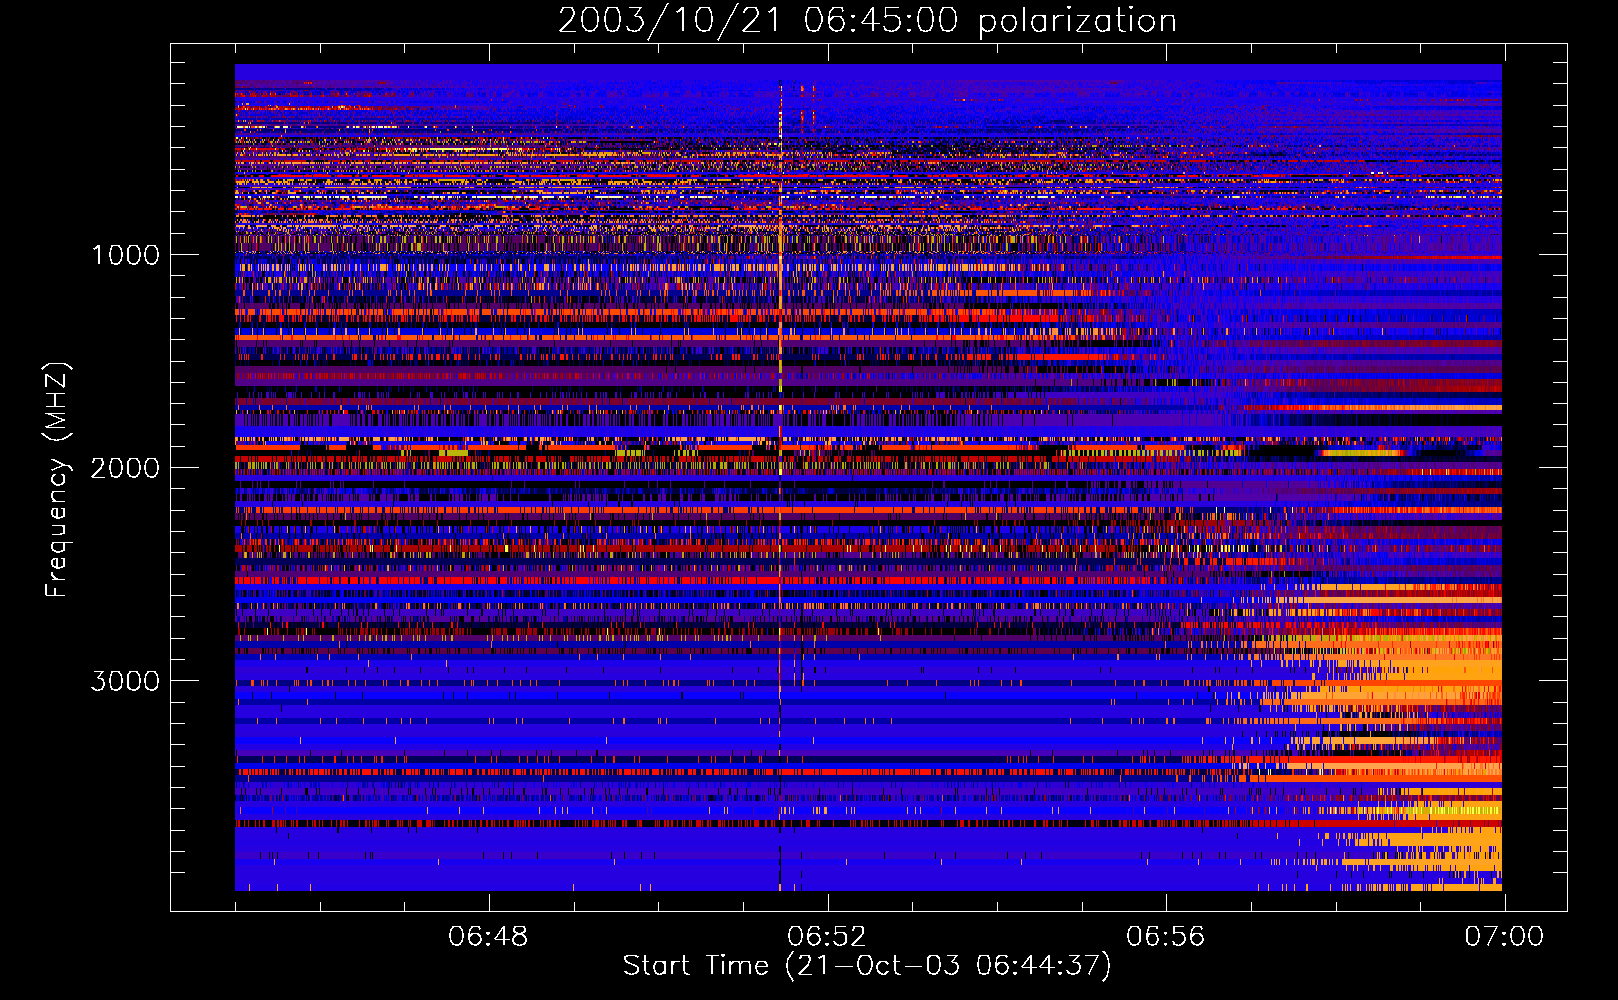
Task: Click the 'Frequency (MHZ)' axis label
Action: point(58,480)
